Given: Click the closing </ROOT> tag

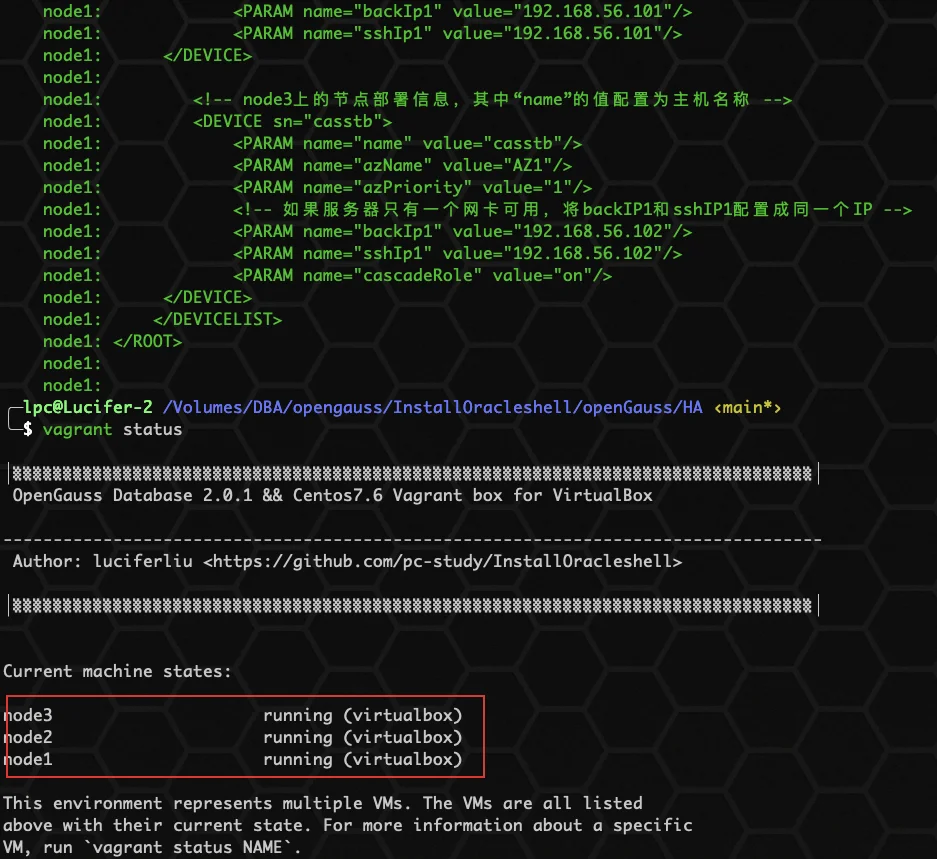Looking at the screenshot, I should pos(148,341).
